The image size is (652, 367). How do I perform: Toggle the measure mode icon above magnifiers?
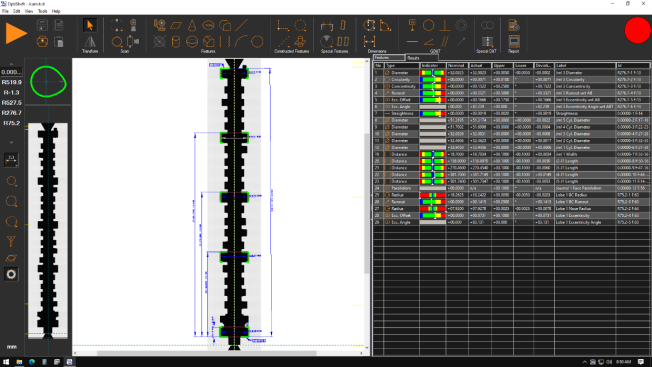[11, 160]
